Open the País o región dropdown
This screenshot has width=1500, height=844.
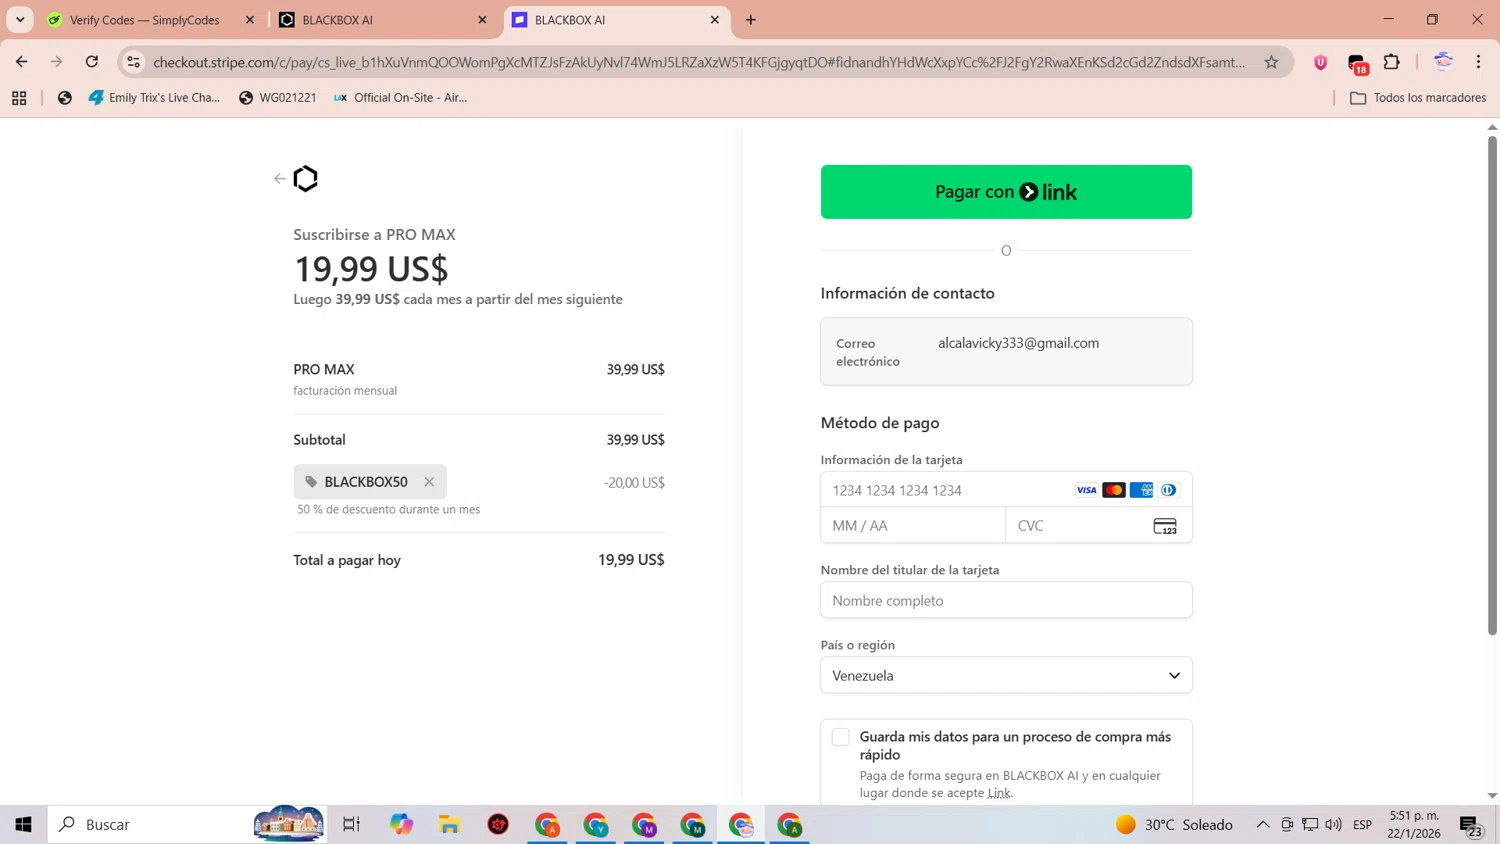pos(1006,675)
